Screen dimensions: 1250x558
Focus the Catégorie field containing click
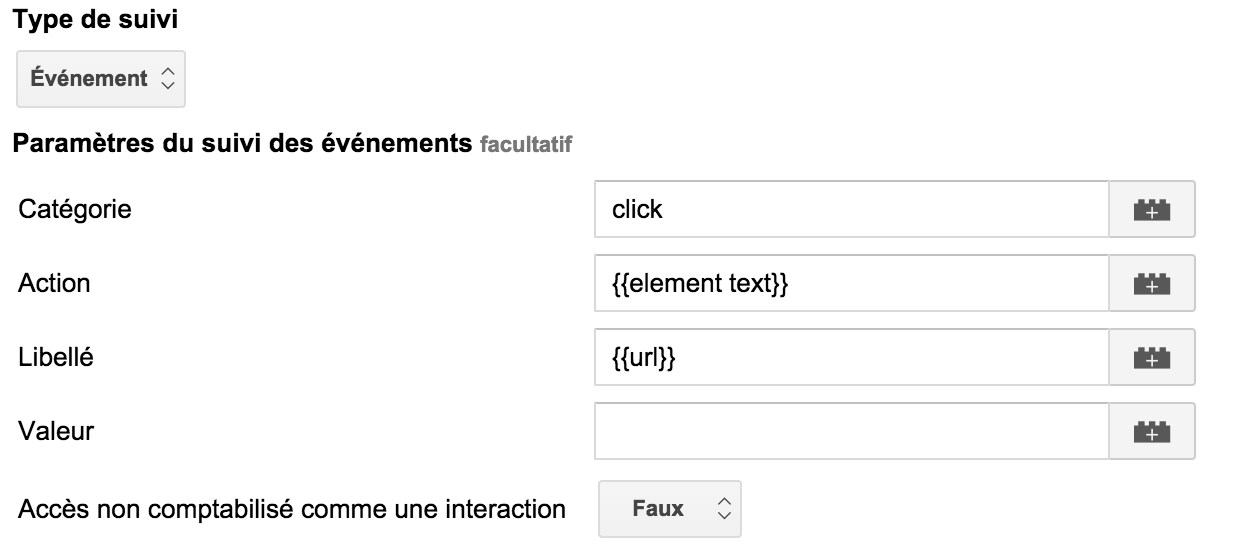coord(850,210)
